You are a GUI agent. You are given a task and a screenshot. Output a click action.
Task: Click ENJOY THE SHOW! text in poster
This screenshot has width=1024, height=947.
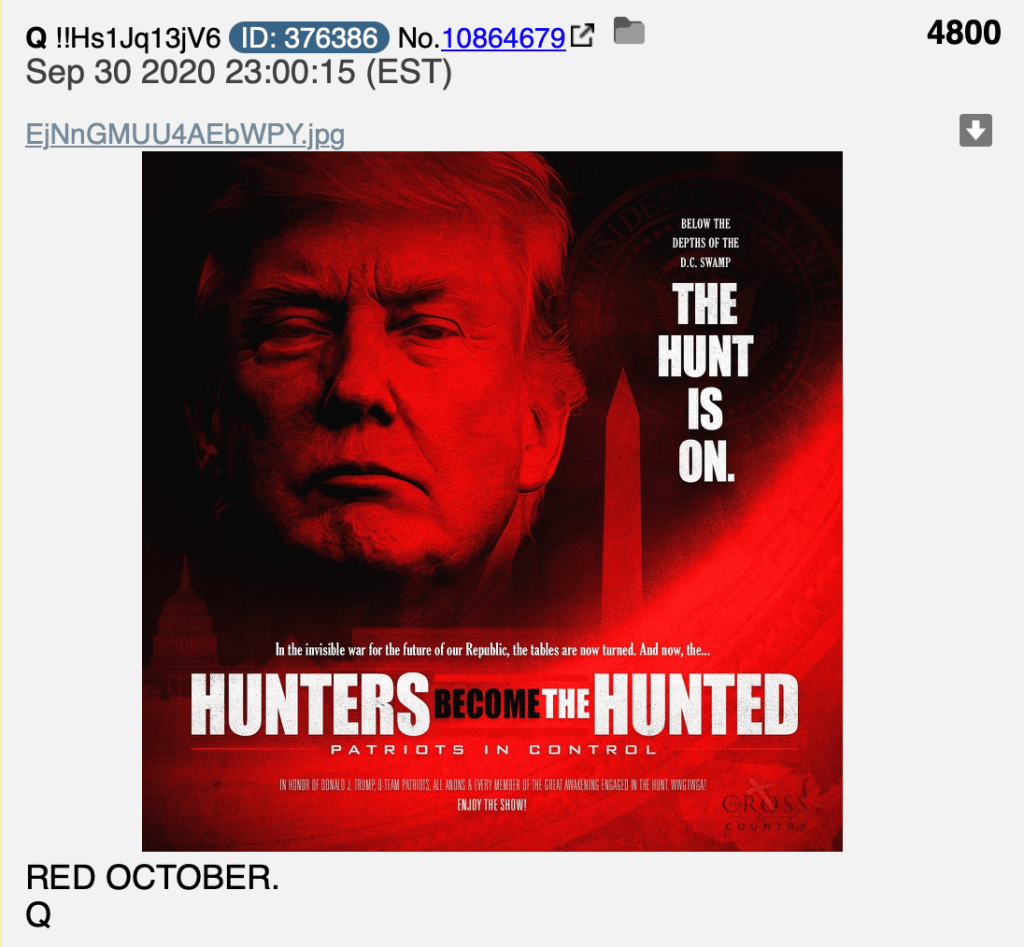coord(492,805)
